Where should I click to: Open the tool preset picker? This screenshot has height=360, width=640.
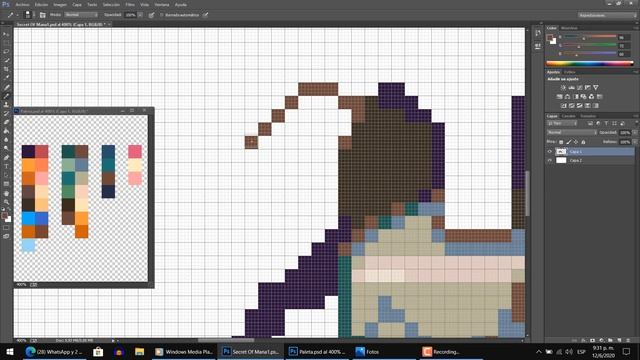point(12,15)
